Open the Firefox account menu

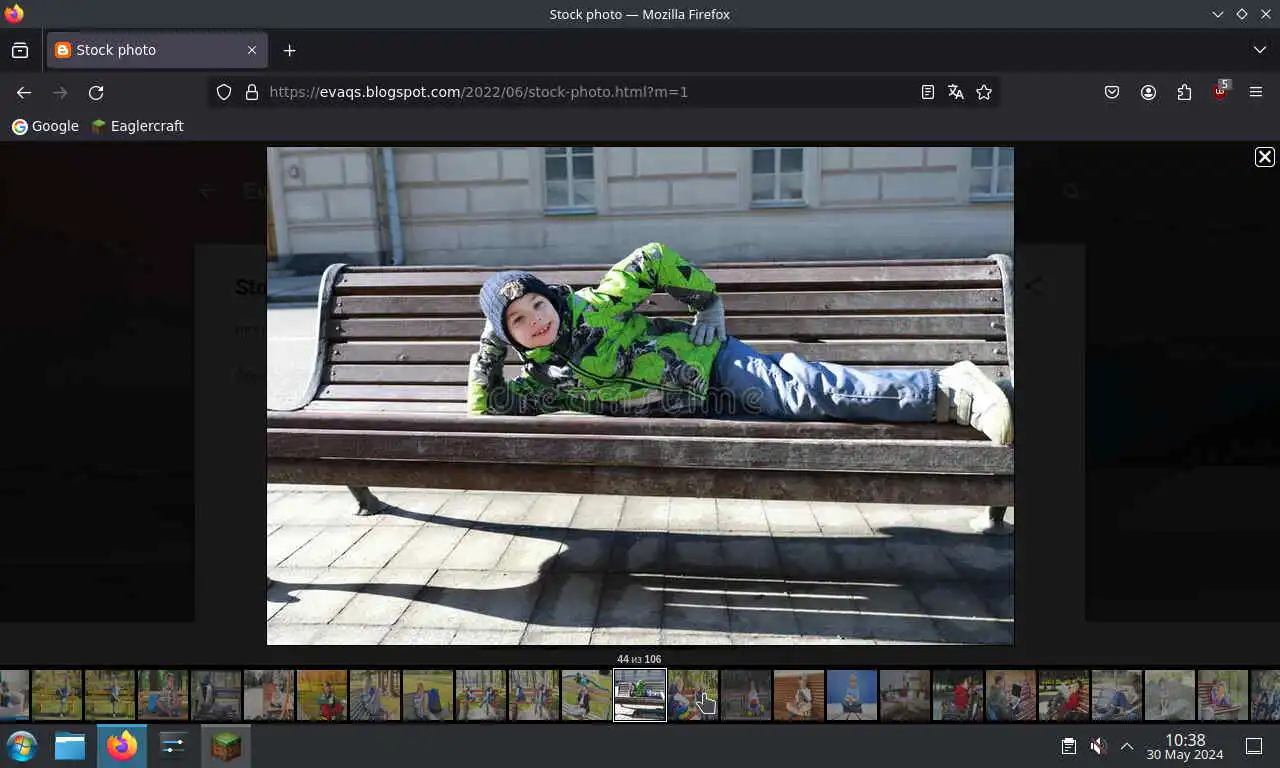pos(1148,92)
